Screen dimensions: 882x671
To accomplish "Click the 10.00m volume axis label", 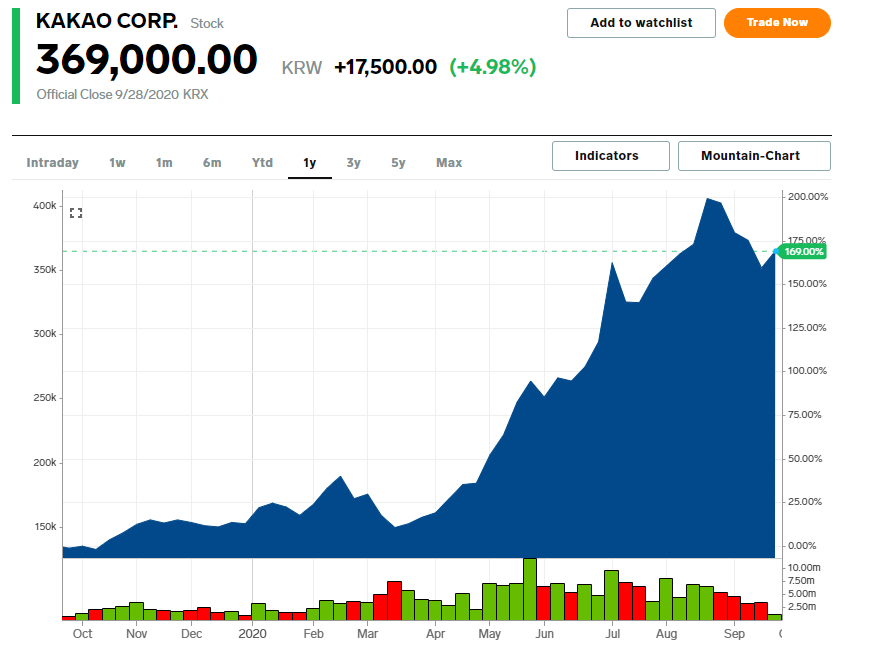I will pyautogui.click(x=804, y=568).
